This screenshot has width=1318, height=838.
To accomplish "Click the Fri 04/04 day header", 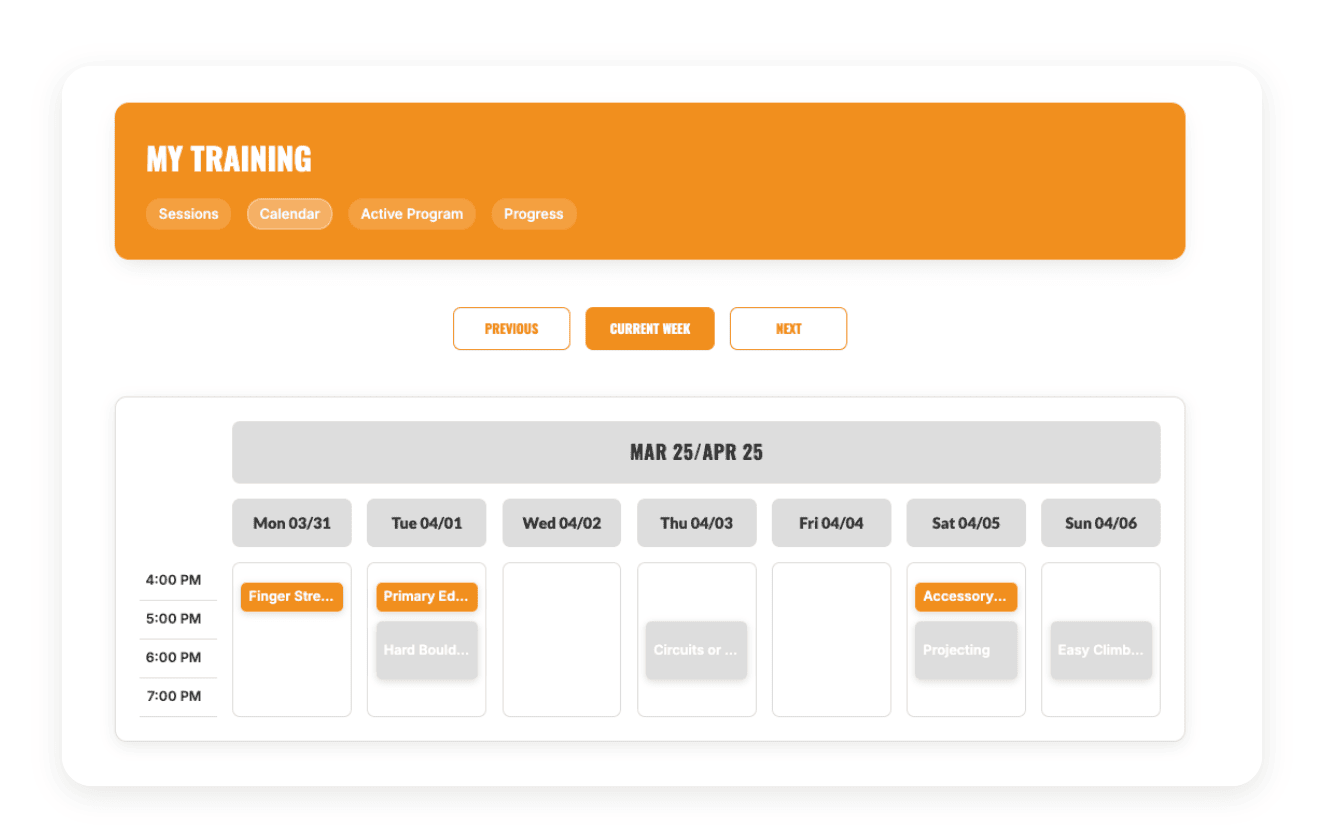I will point(831,523).
